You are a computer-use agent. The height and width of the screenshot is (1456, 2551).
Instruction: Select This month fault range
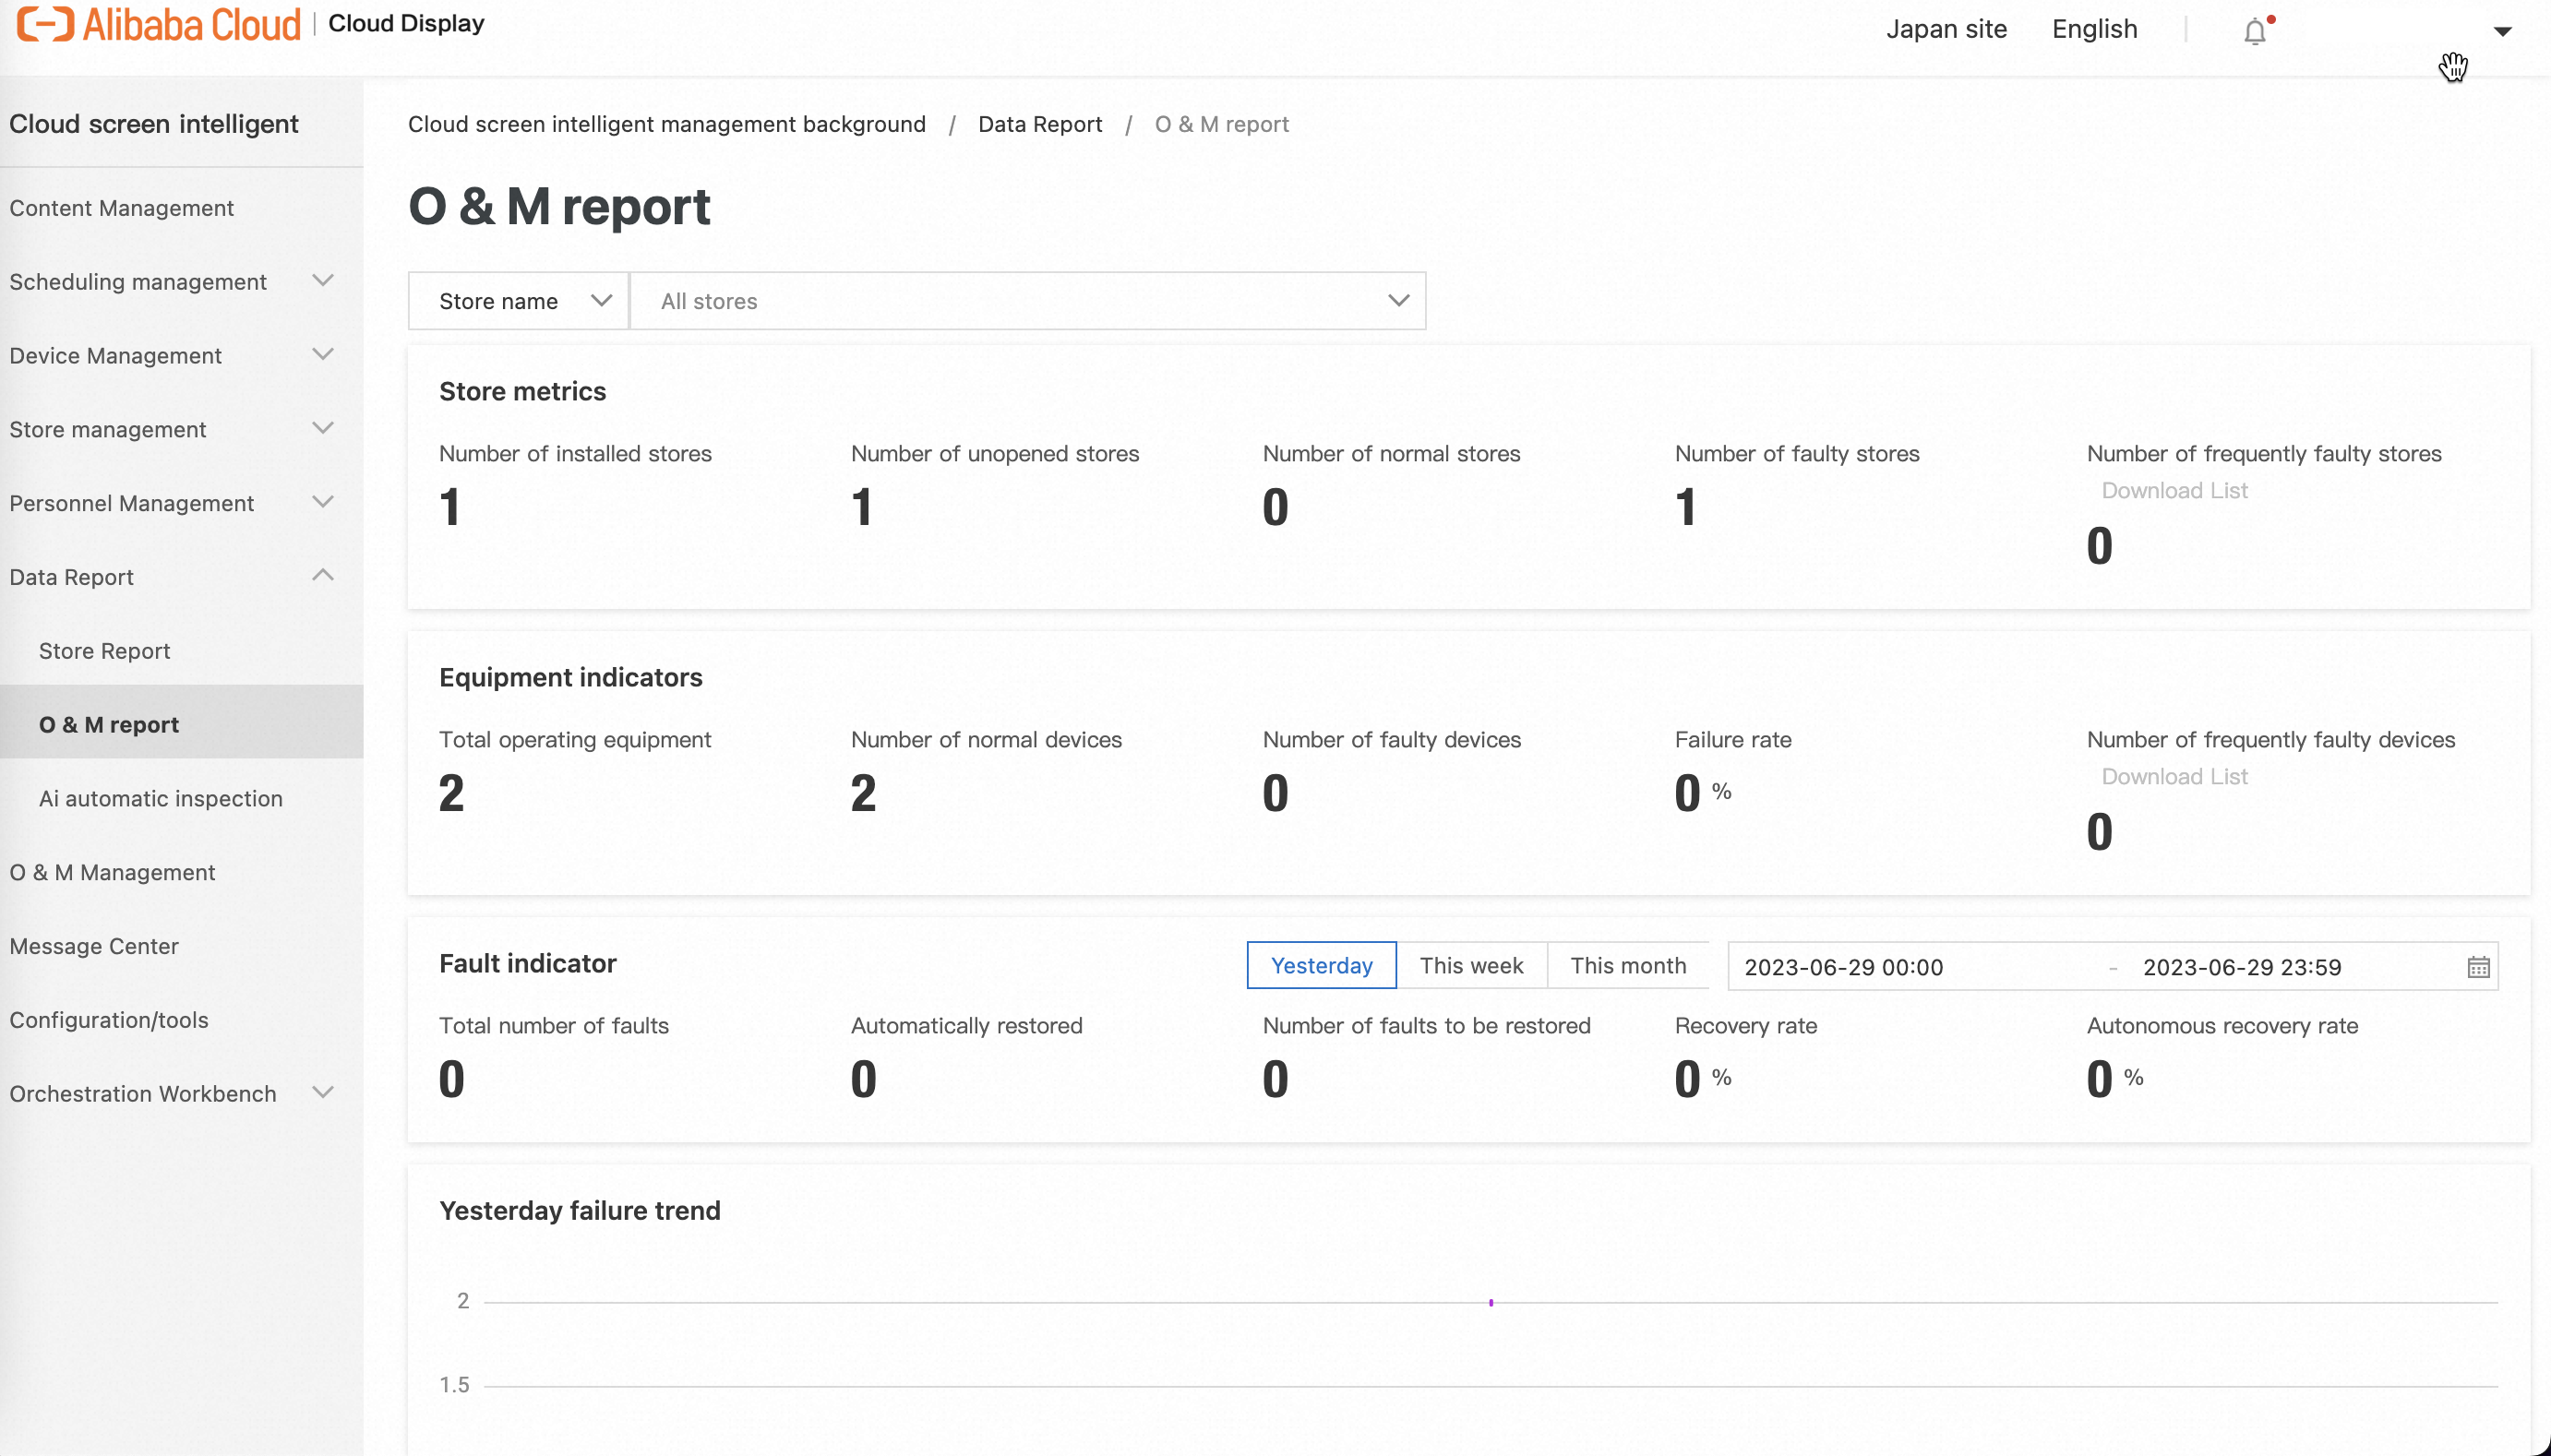(x=1628, y=966)
